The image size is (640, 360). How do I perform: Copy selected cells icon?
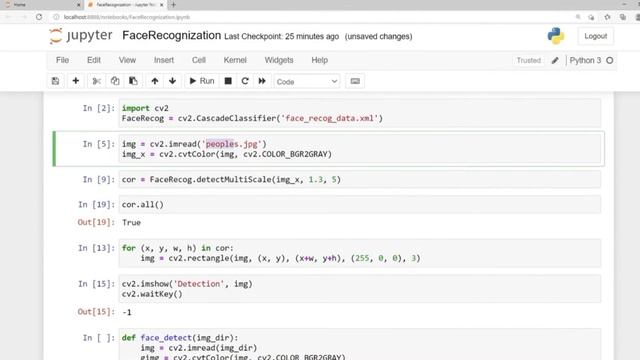[x=115, y=81]
